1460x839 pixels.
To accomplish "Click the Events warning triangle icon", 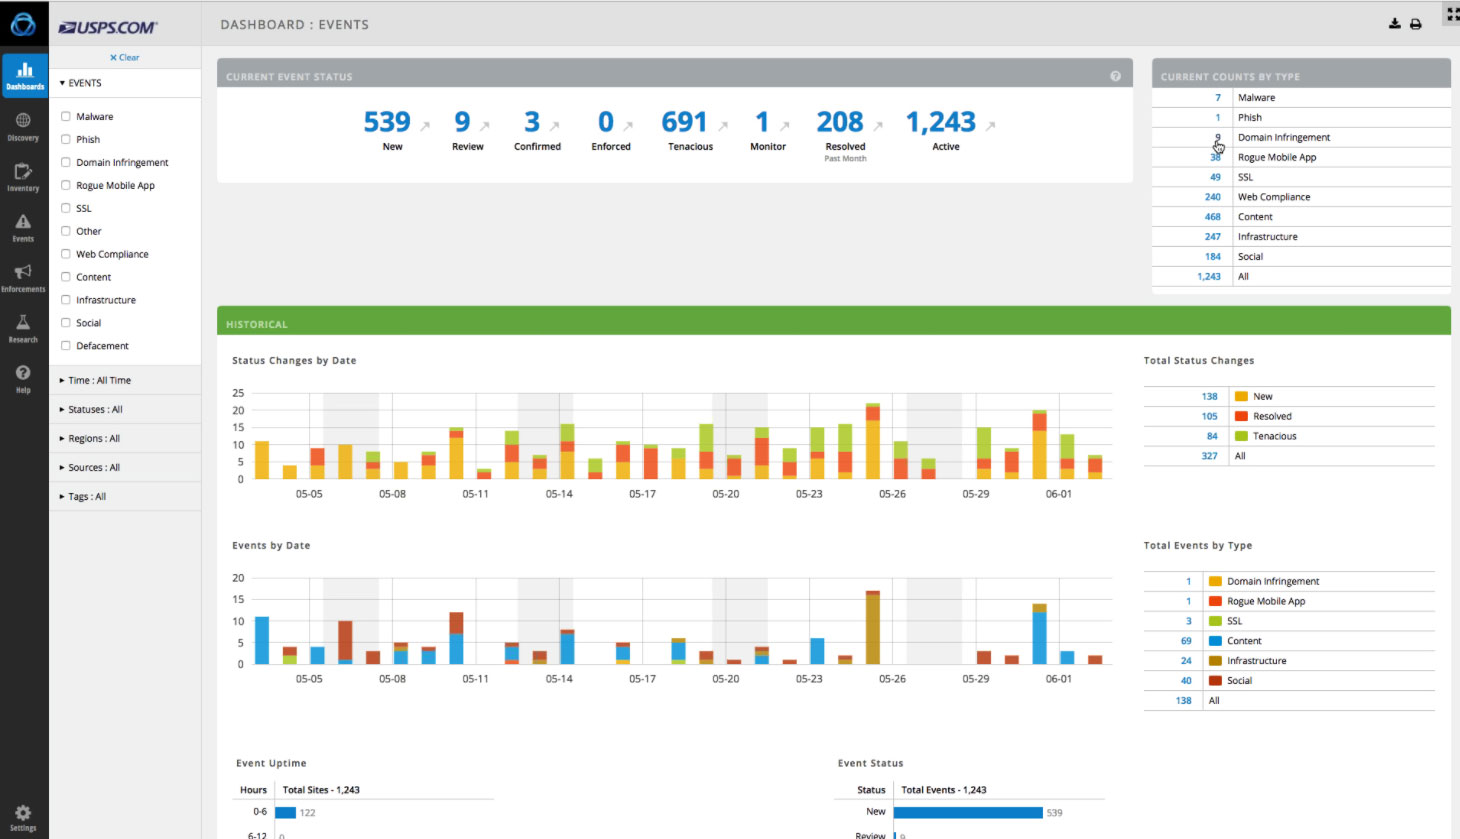I will pos(23,226).
